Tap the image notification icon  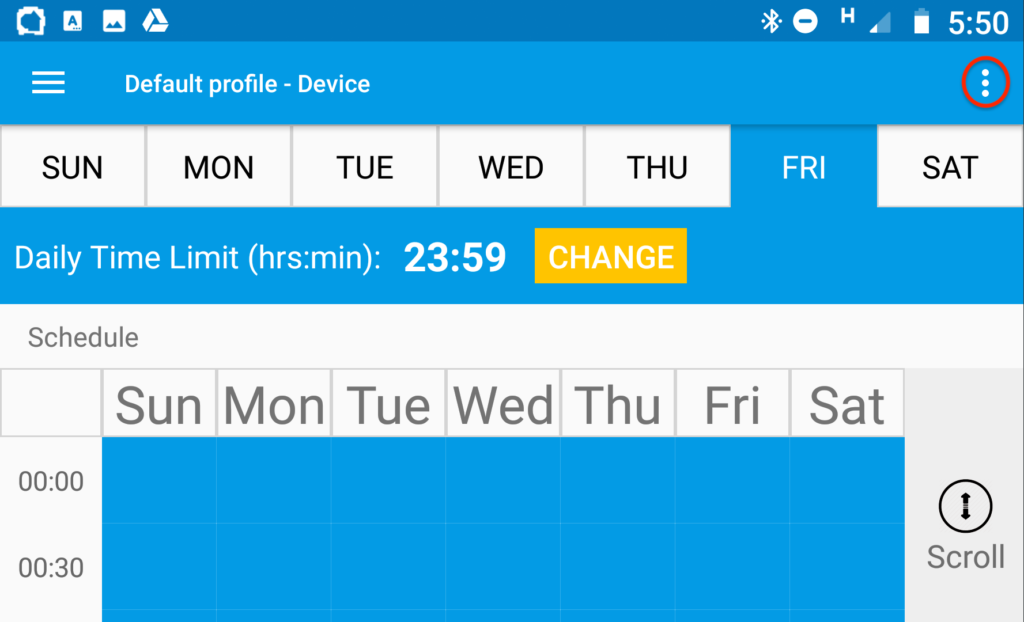(x=114, y=21)
